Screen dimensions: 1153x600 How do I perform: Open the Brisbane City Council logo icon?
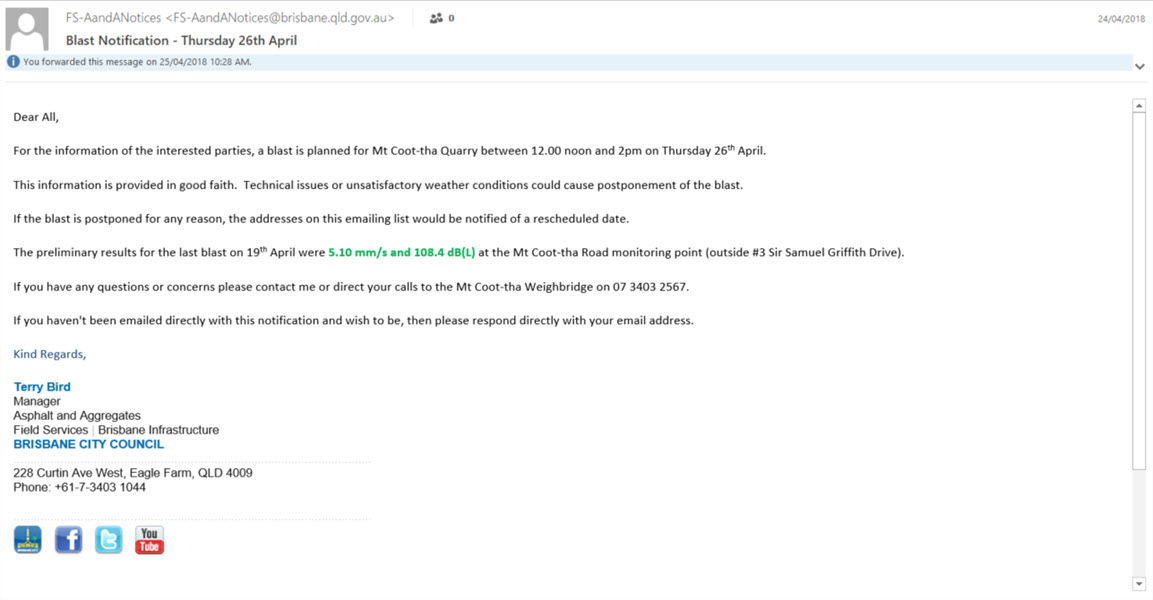click(28, 540)
